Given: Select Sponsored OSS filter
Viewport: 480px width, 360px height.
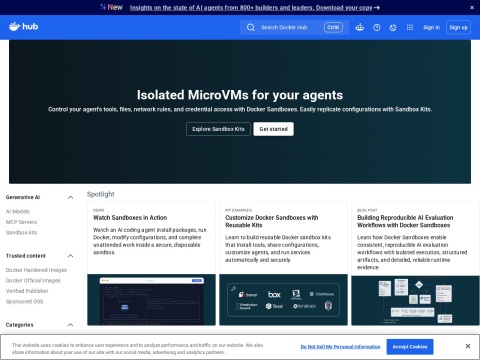Looking at the screenshot, I should pos(24,301).
